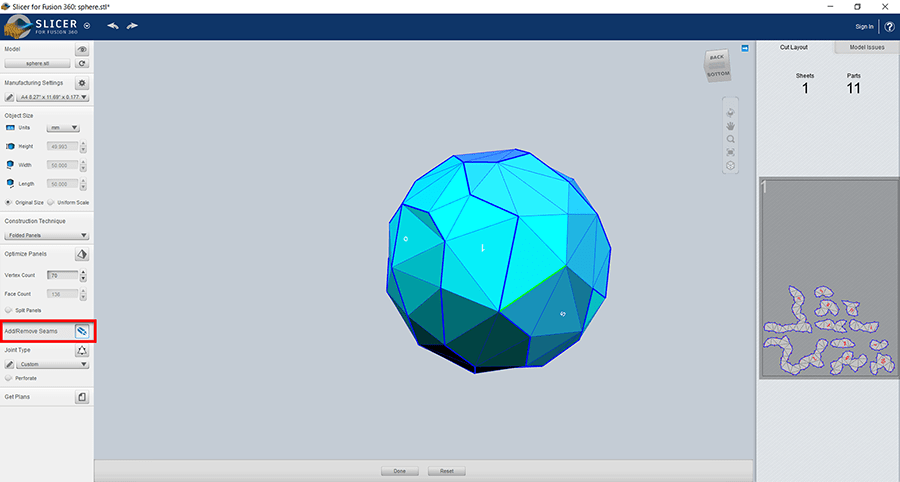Click the Undo arrow in header
The height and width of the screenshot is (482, 900).
coord(113,26)
